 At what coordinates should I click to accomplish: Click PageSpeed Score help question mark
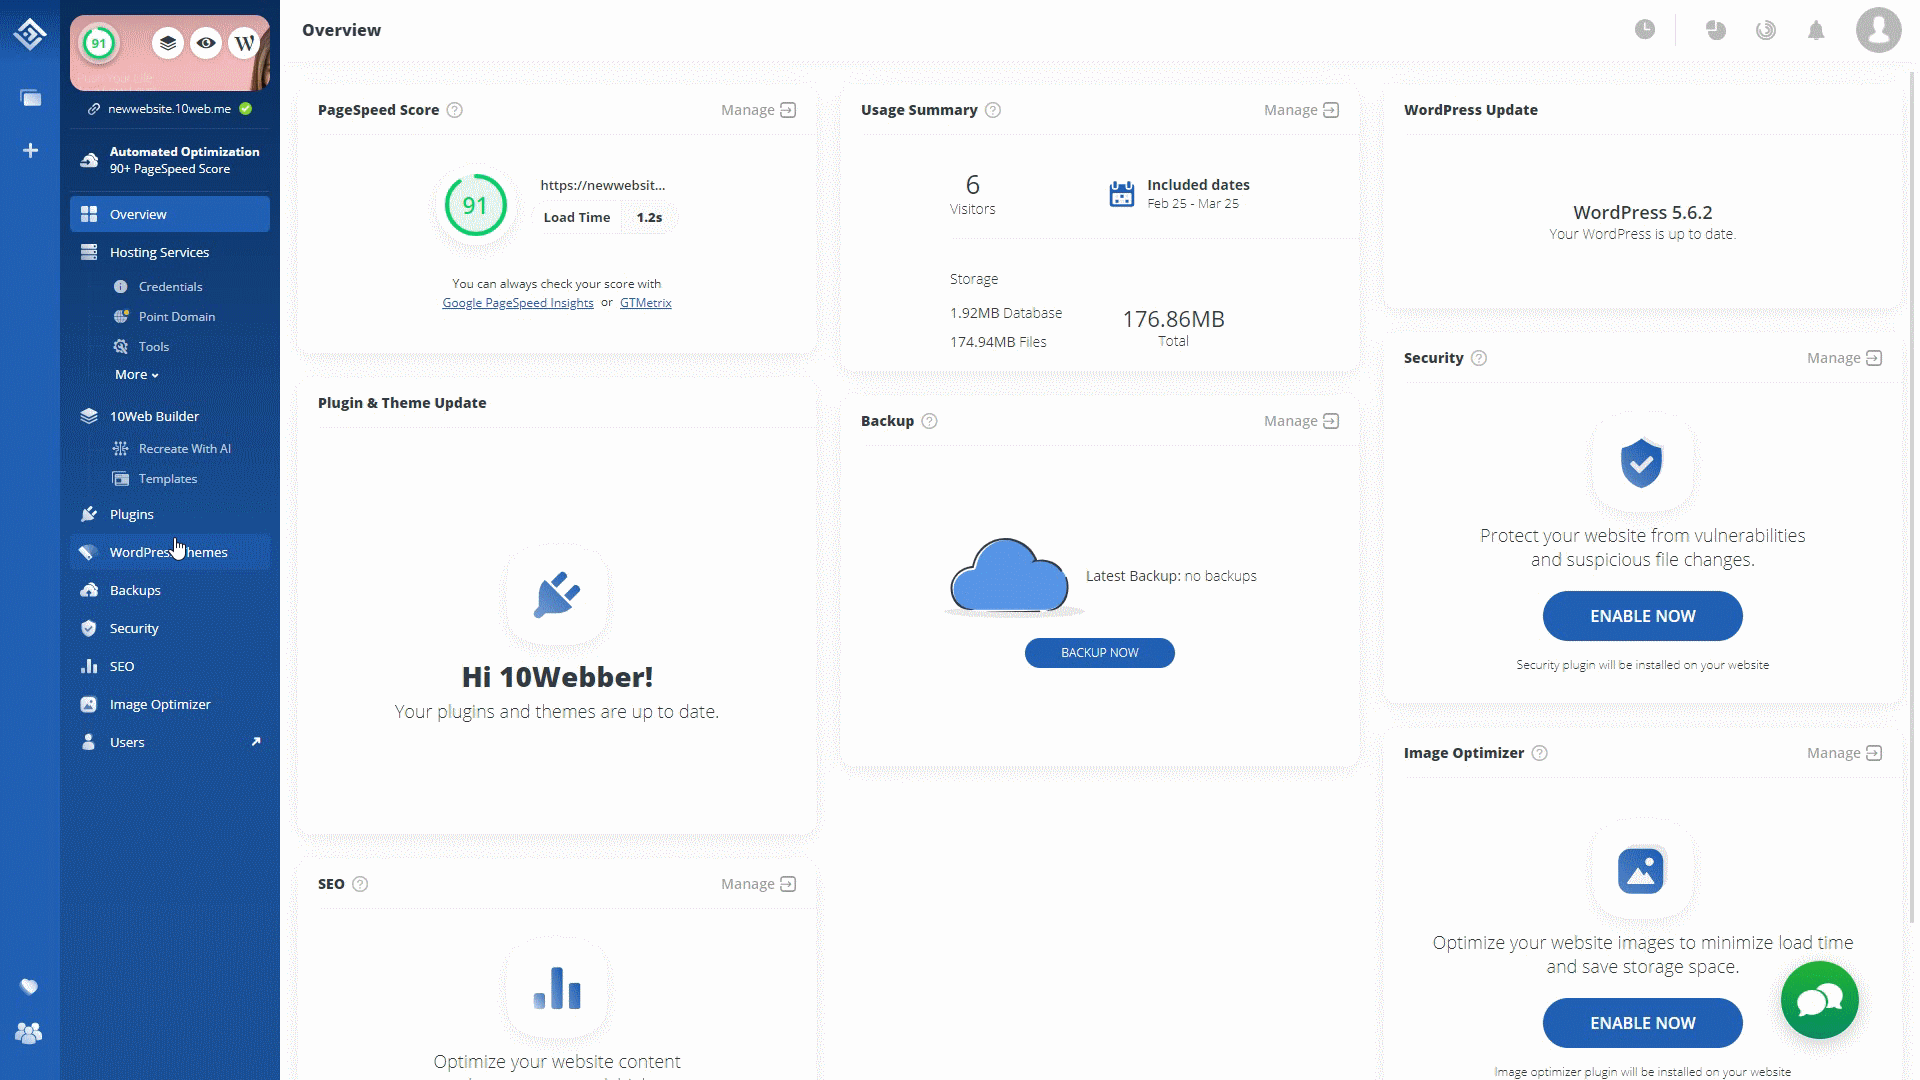click(455, 110)
